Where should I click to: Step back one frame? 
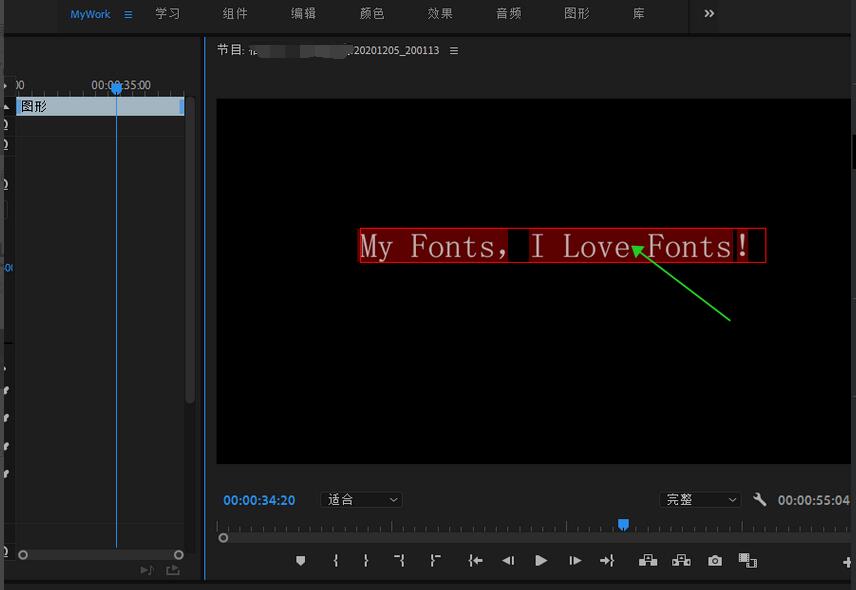tap(508, 561)
